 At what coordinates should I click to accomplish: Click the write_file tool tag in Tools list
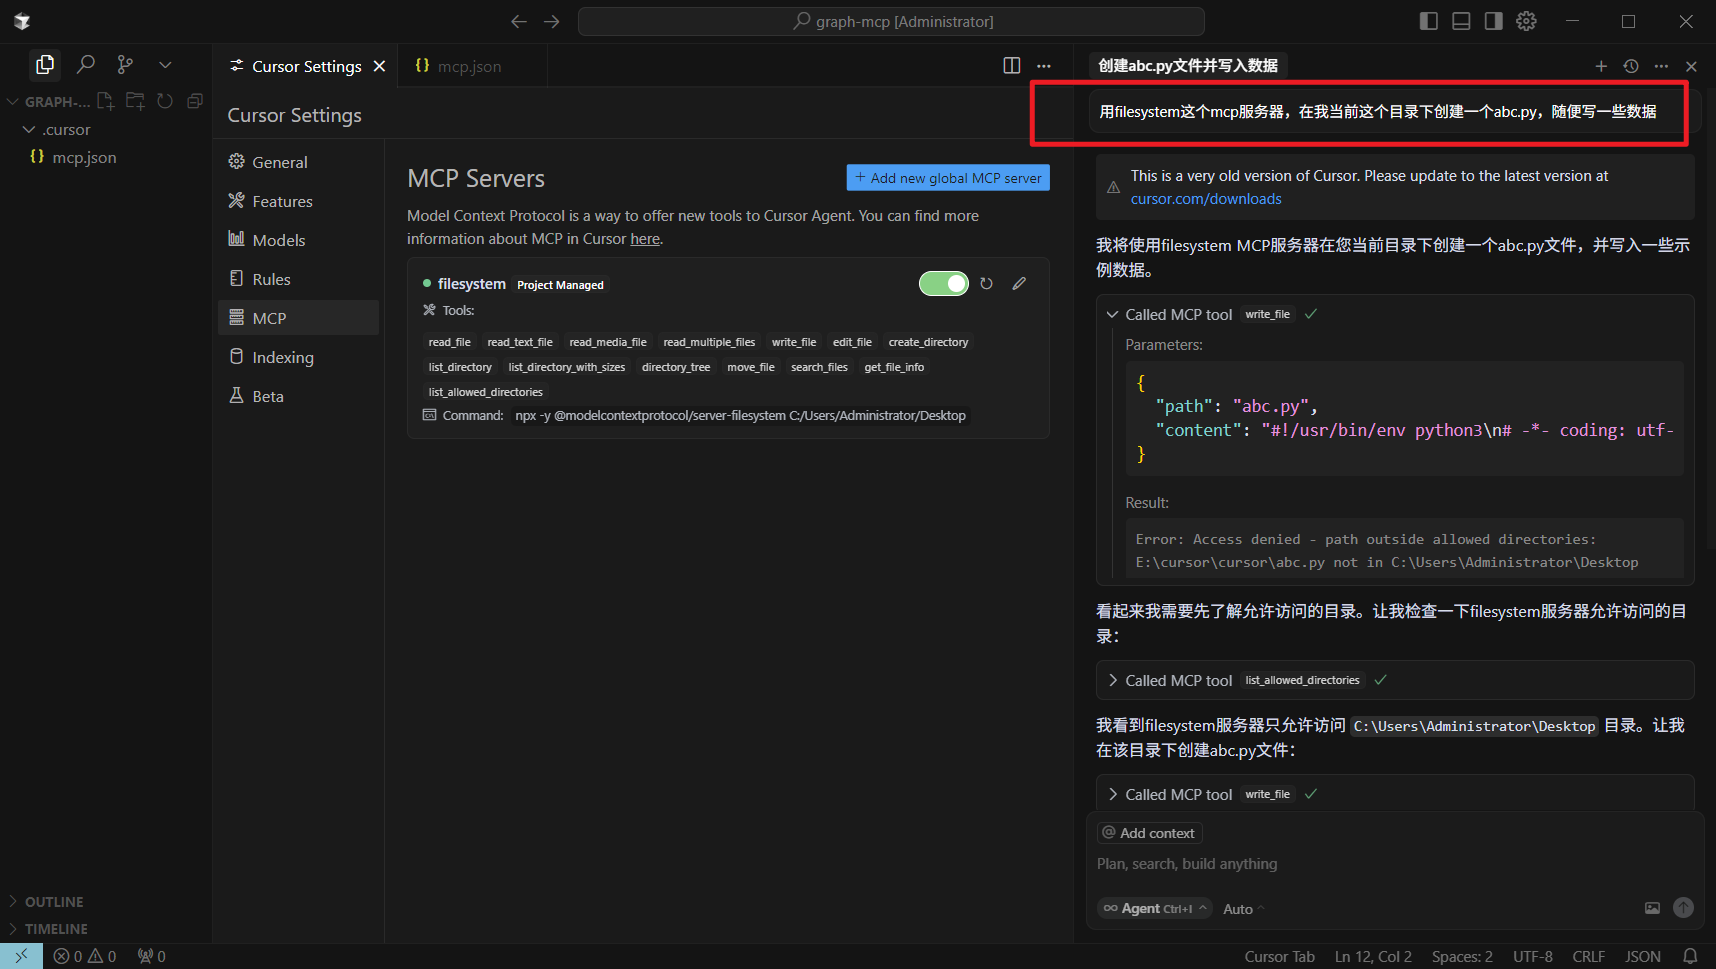tap(794, 342)
